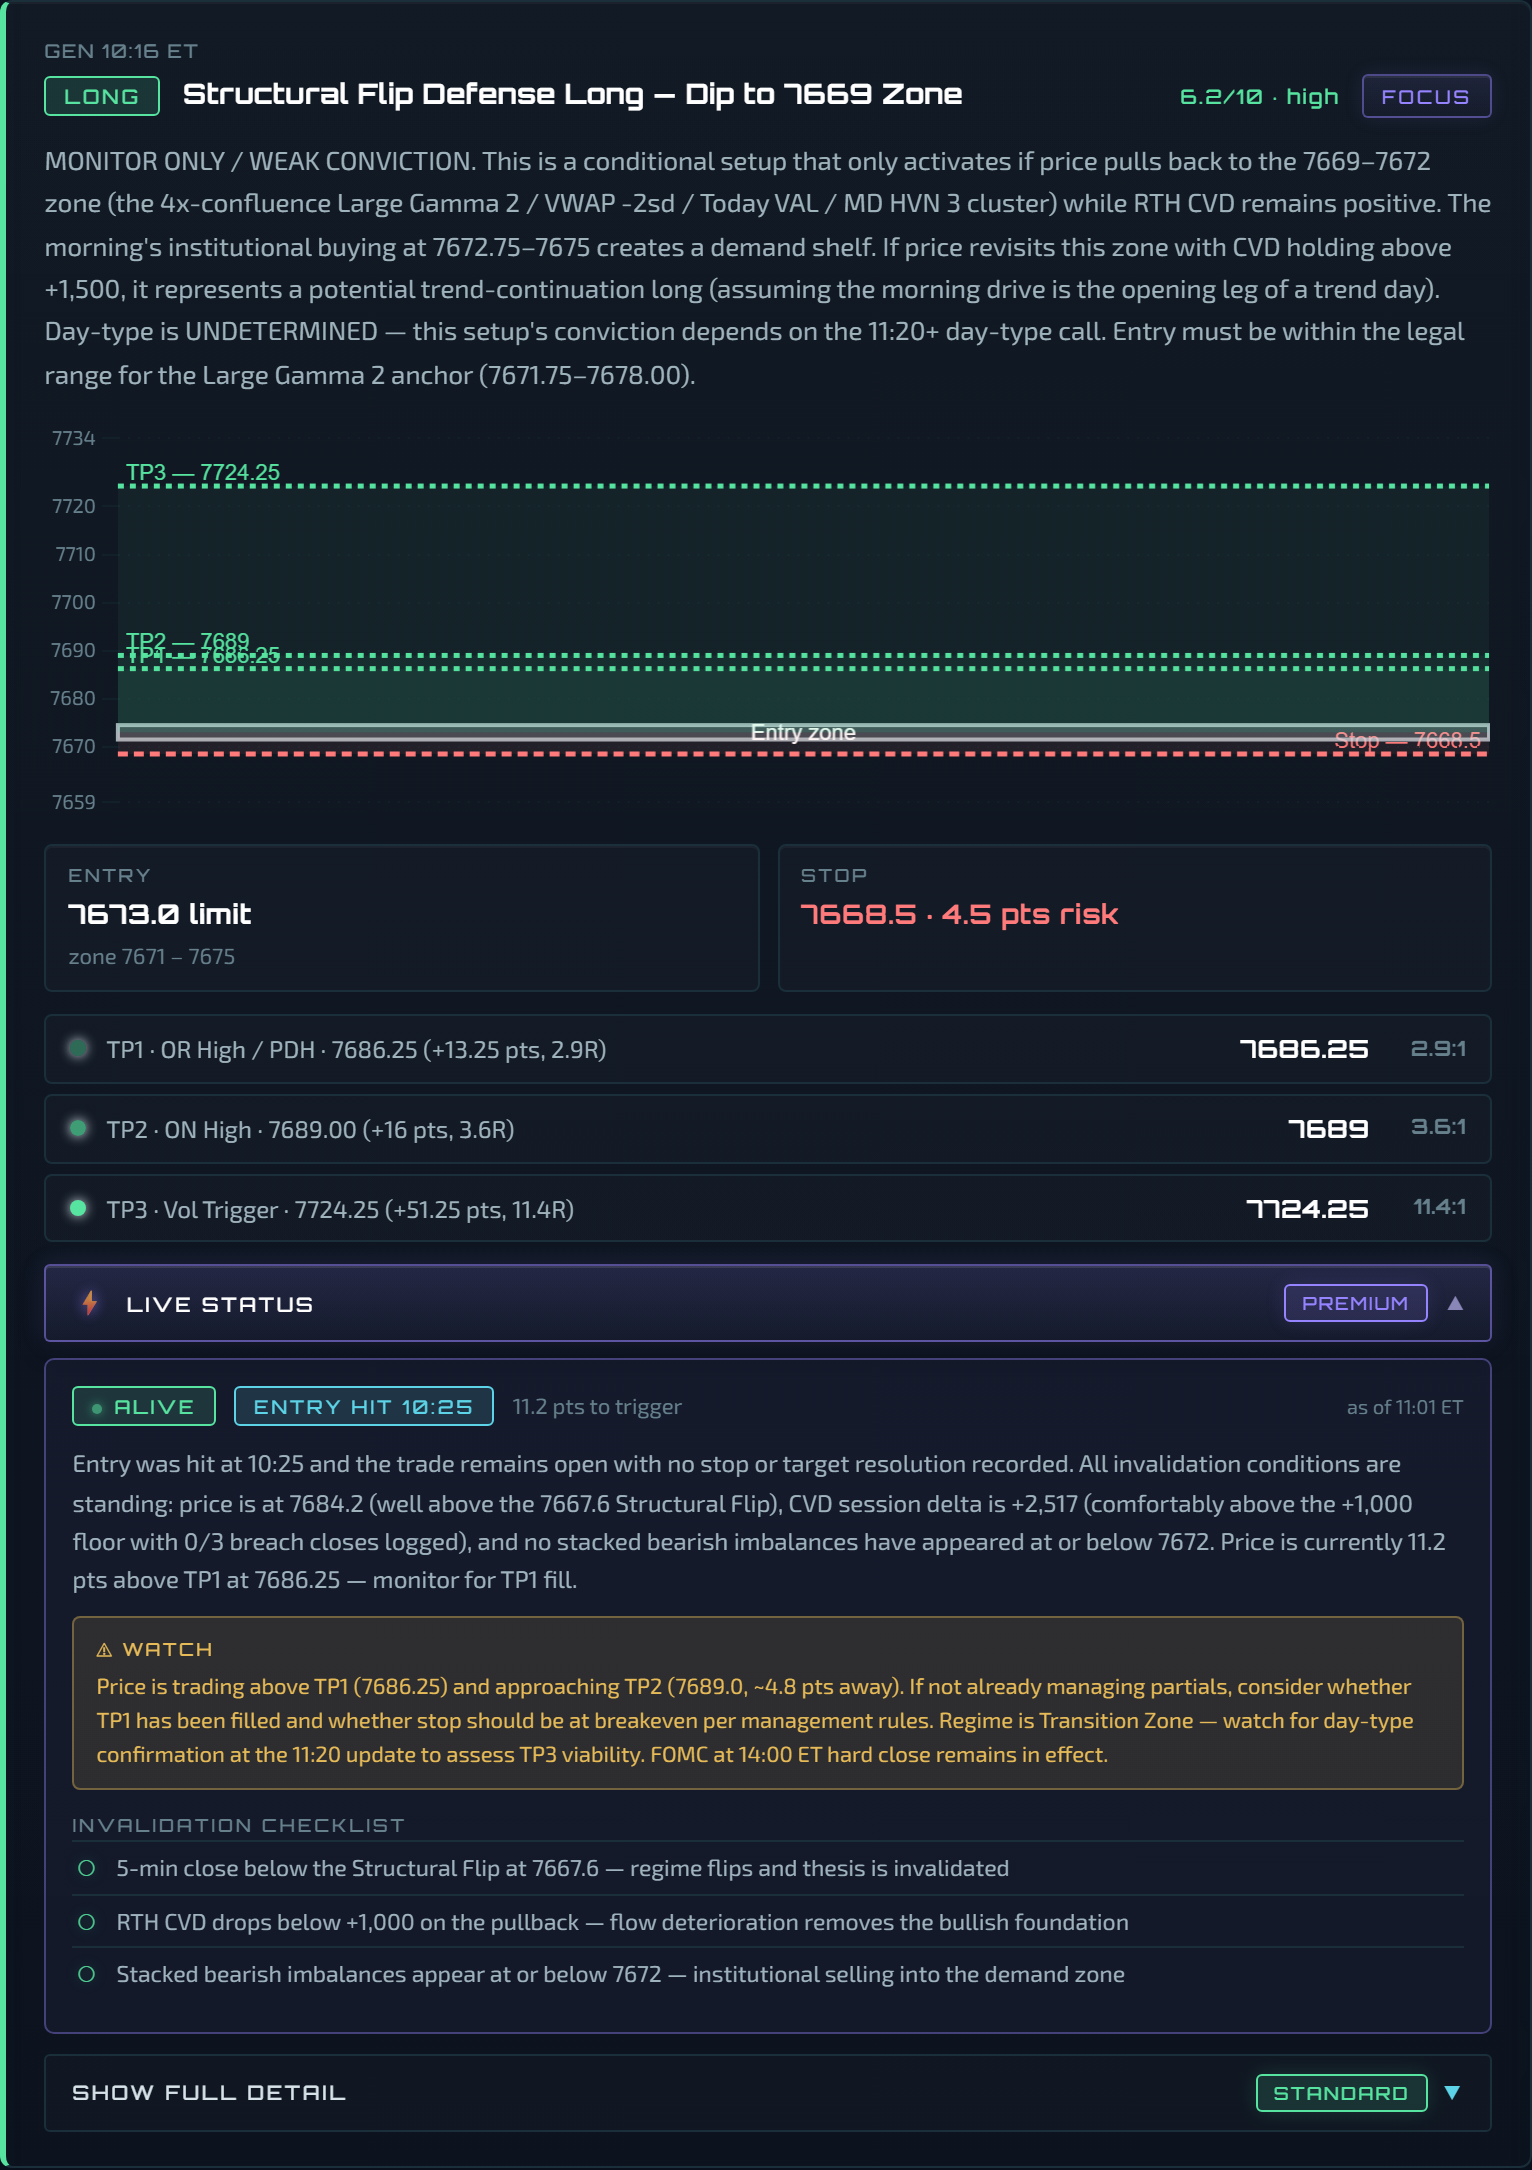The width and height of the screenshot is (1532, 2170).
Task: Select the TP1 OR High / PDH row
Action: pos(767,1049)
